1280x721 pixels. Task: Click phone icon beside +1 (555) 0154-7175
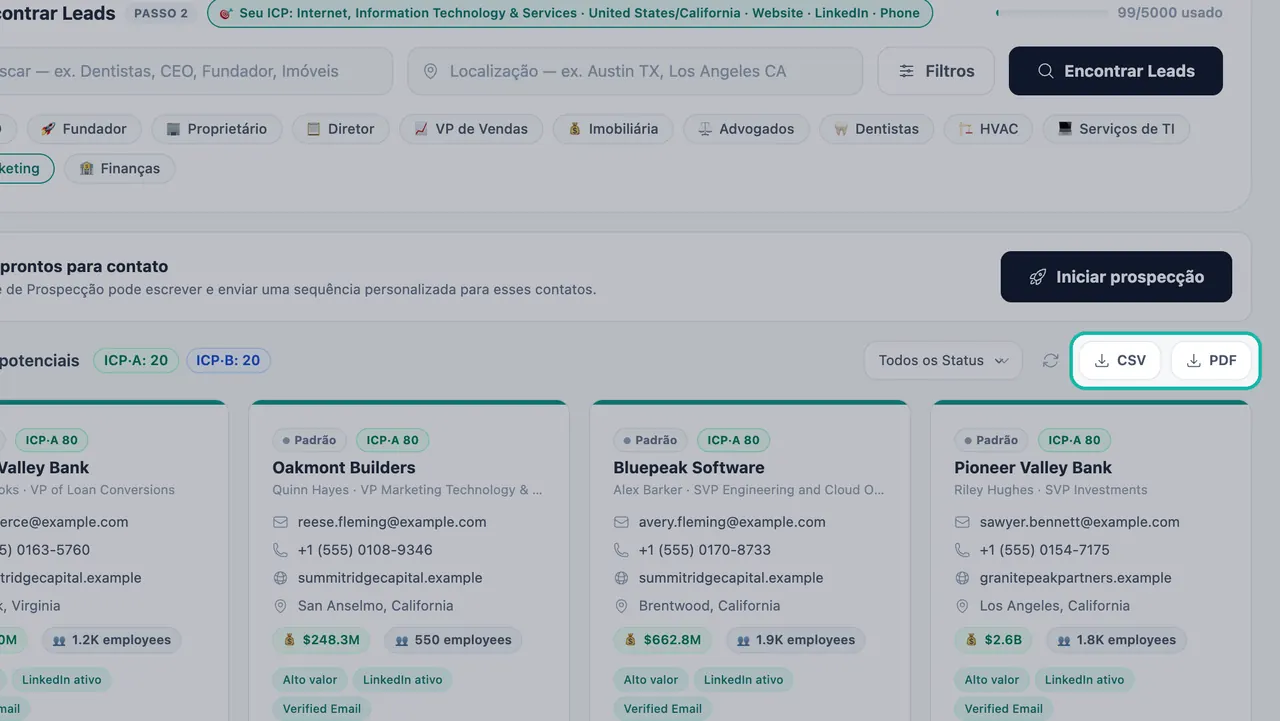(962, 550)
